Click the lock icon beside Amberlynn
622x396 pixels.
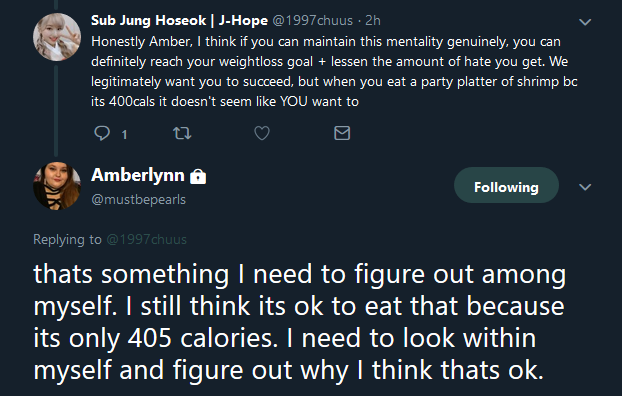198,176
